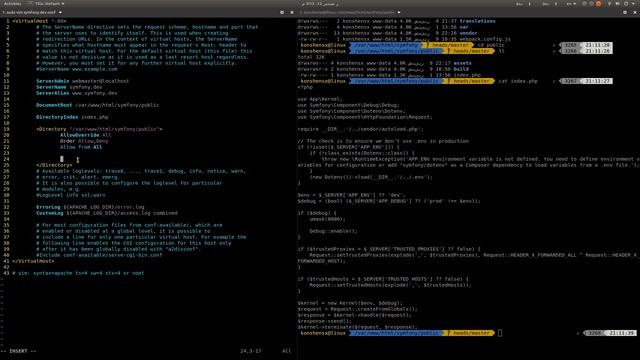Click the 'Order Allow,Deny' line

tap(84, 141)
